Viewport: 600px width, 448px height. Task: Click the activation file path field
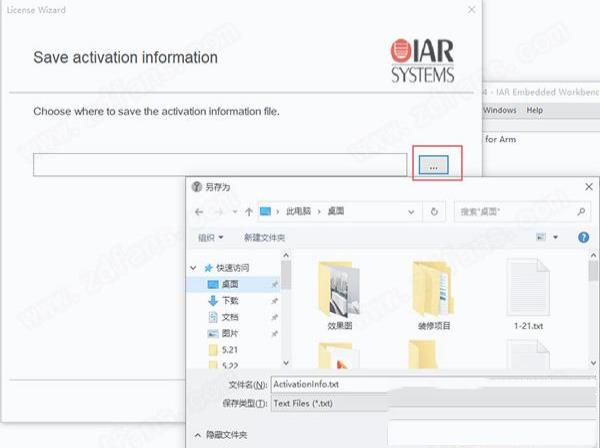click(x=219, y=166)
